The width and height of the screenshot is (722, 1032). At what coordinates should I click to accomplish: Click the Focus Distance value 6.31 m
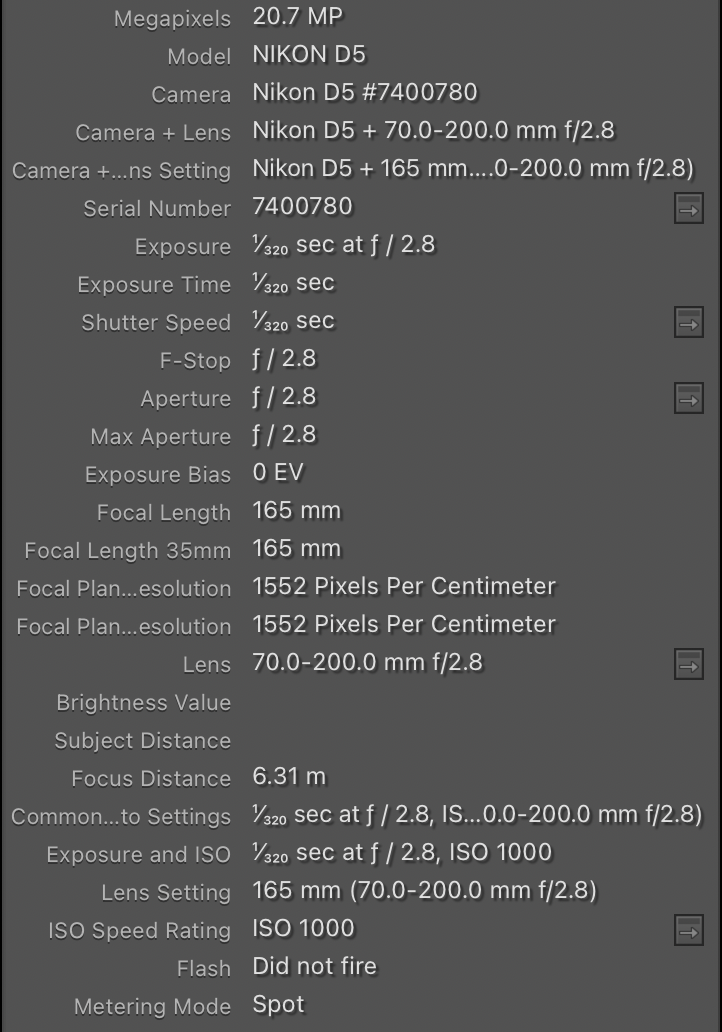tap(289, 778)
